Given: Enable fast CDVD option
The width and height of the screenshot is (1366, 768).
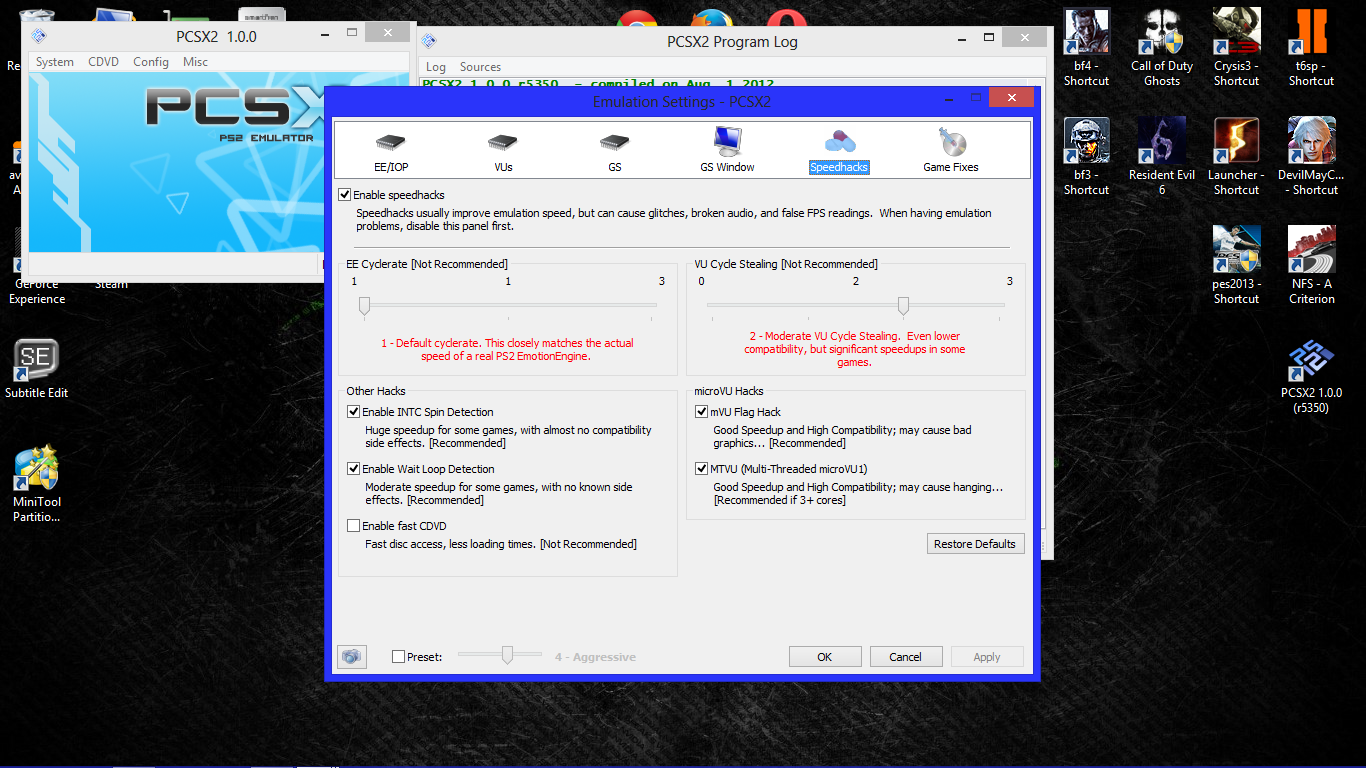Looking at the screenshot, I should pos(353,525).
